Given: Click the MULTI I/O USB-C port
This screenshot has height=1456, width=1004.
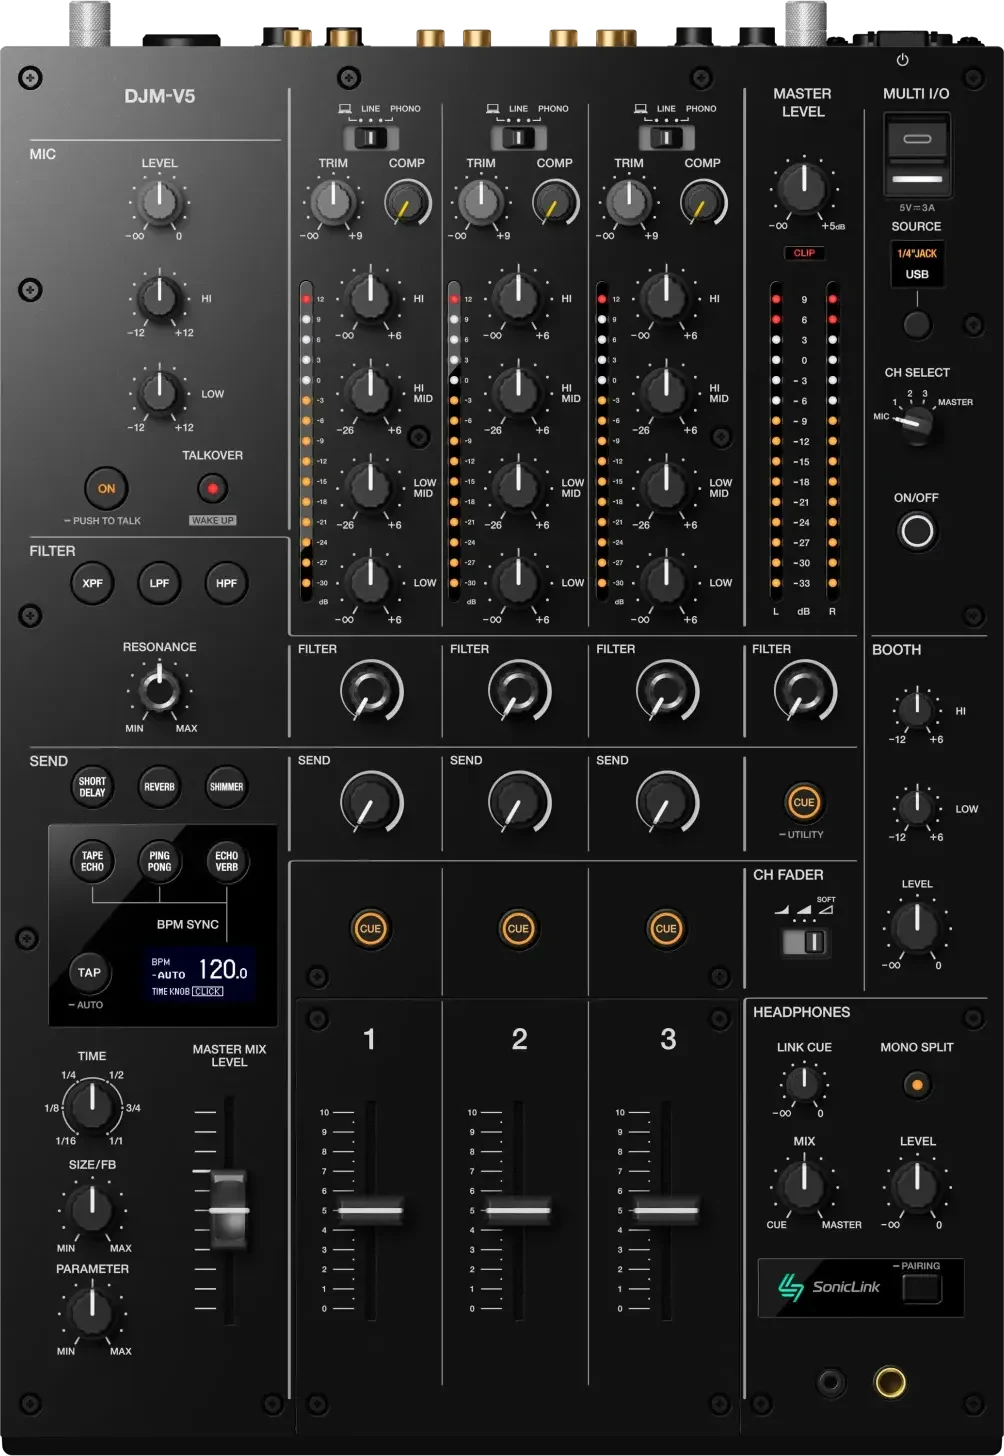Looking at the screenshot, I should click(x=917, y=138).
